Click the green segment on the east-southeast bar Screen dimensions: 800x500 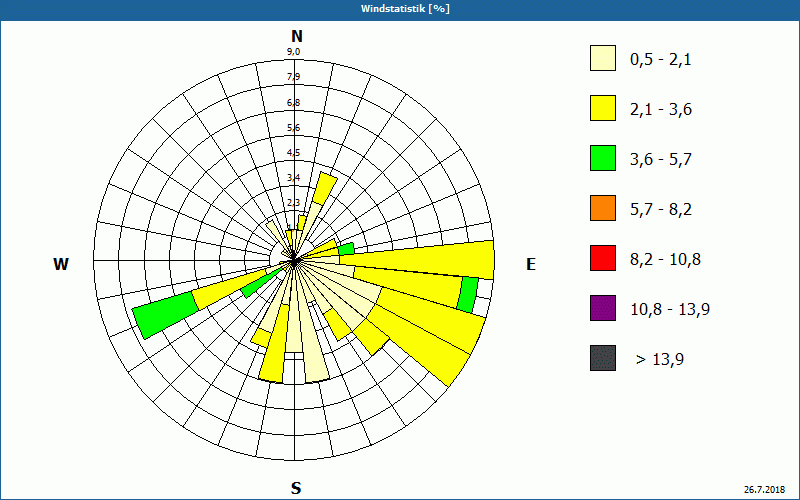[467, 295]
